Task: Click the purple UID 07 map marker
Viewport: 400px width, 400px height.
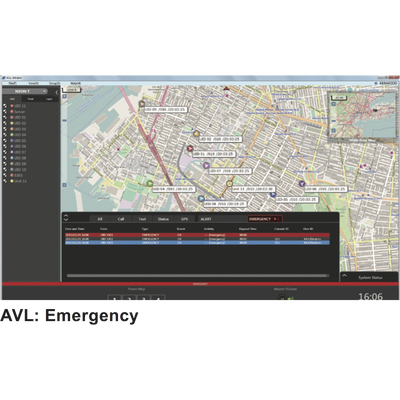Action: click(x=206, y=165)
